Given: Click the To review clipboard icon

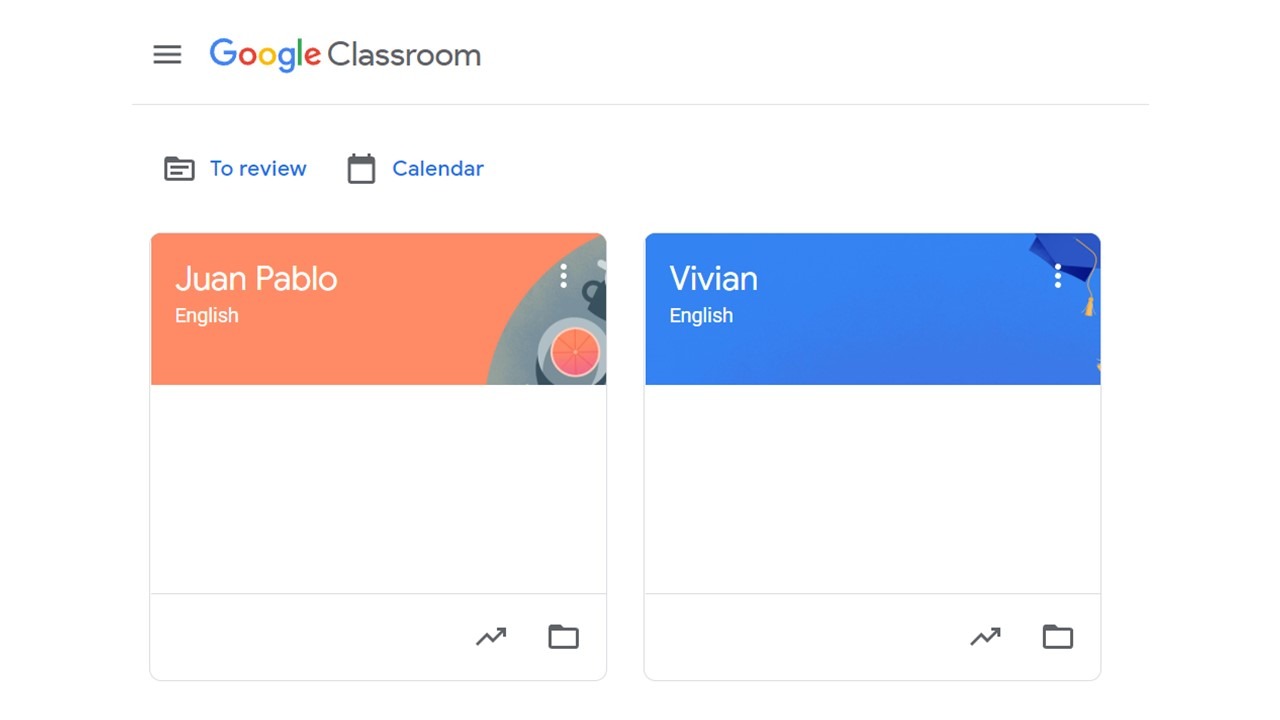Looking at the screenshot, I should click(179, 169).
